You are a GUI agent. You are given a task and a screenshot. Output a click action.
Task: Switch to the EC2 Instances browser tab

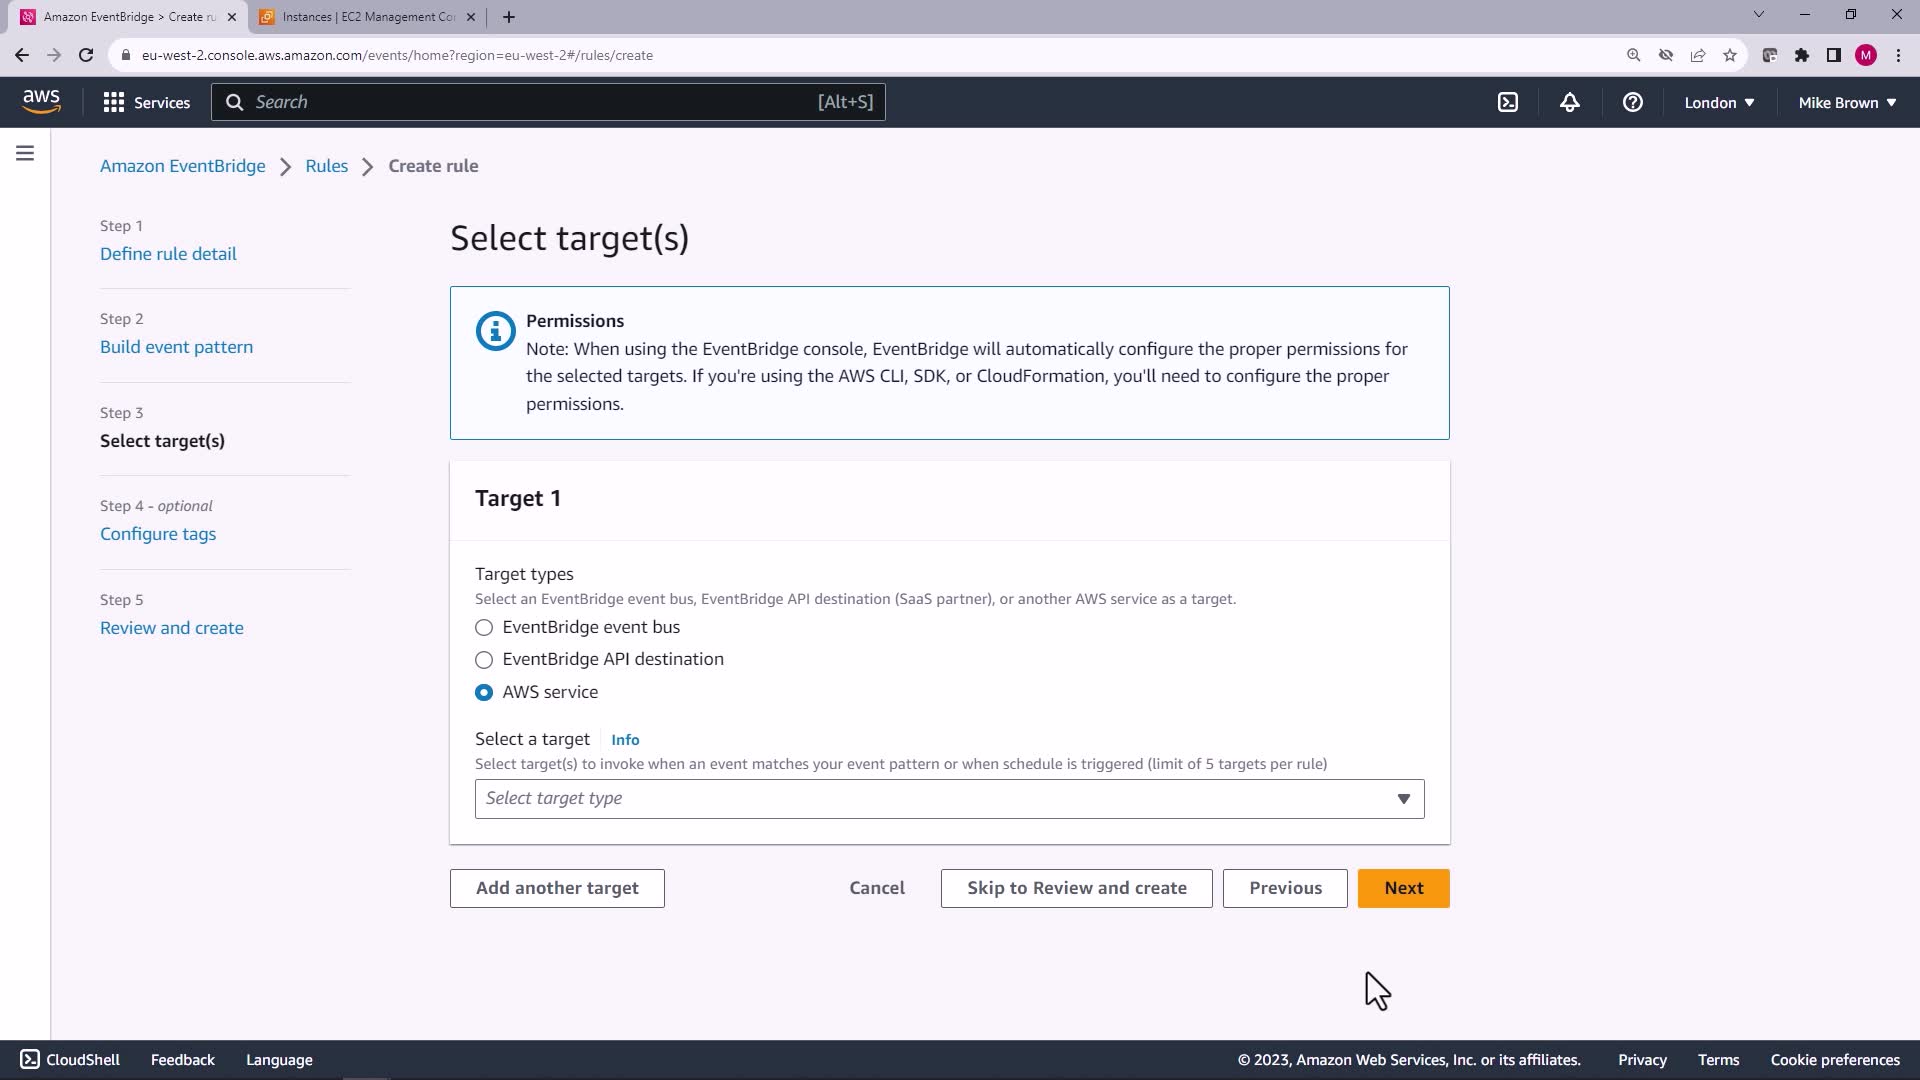pos(367,17)
